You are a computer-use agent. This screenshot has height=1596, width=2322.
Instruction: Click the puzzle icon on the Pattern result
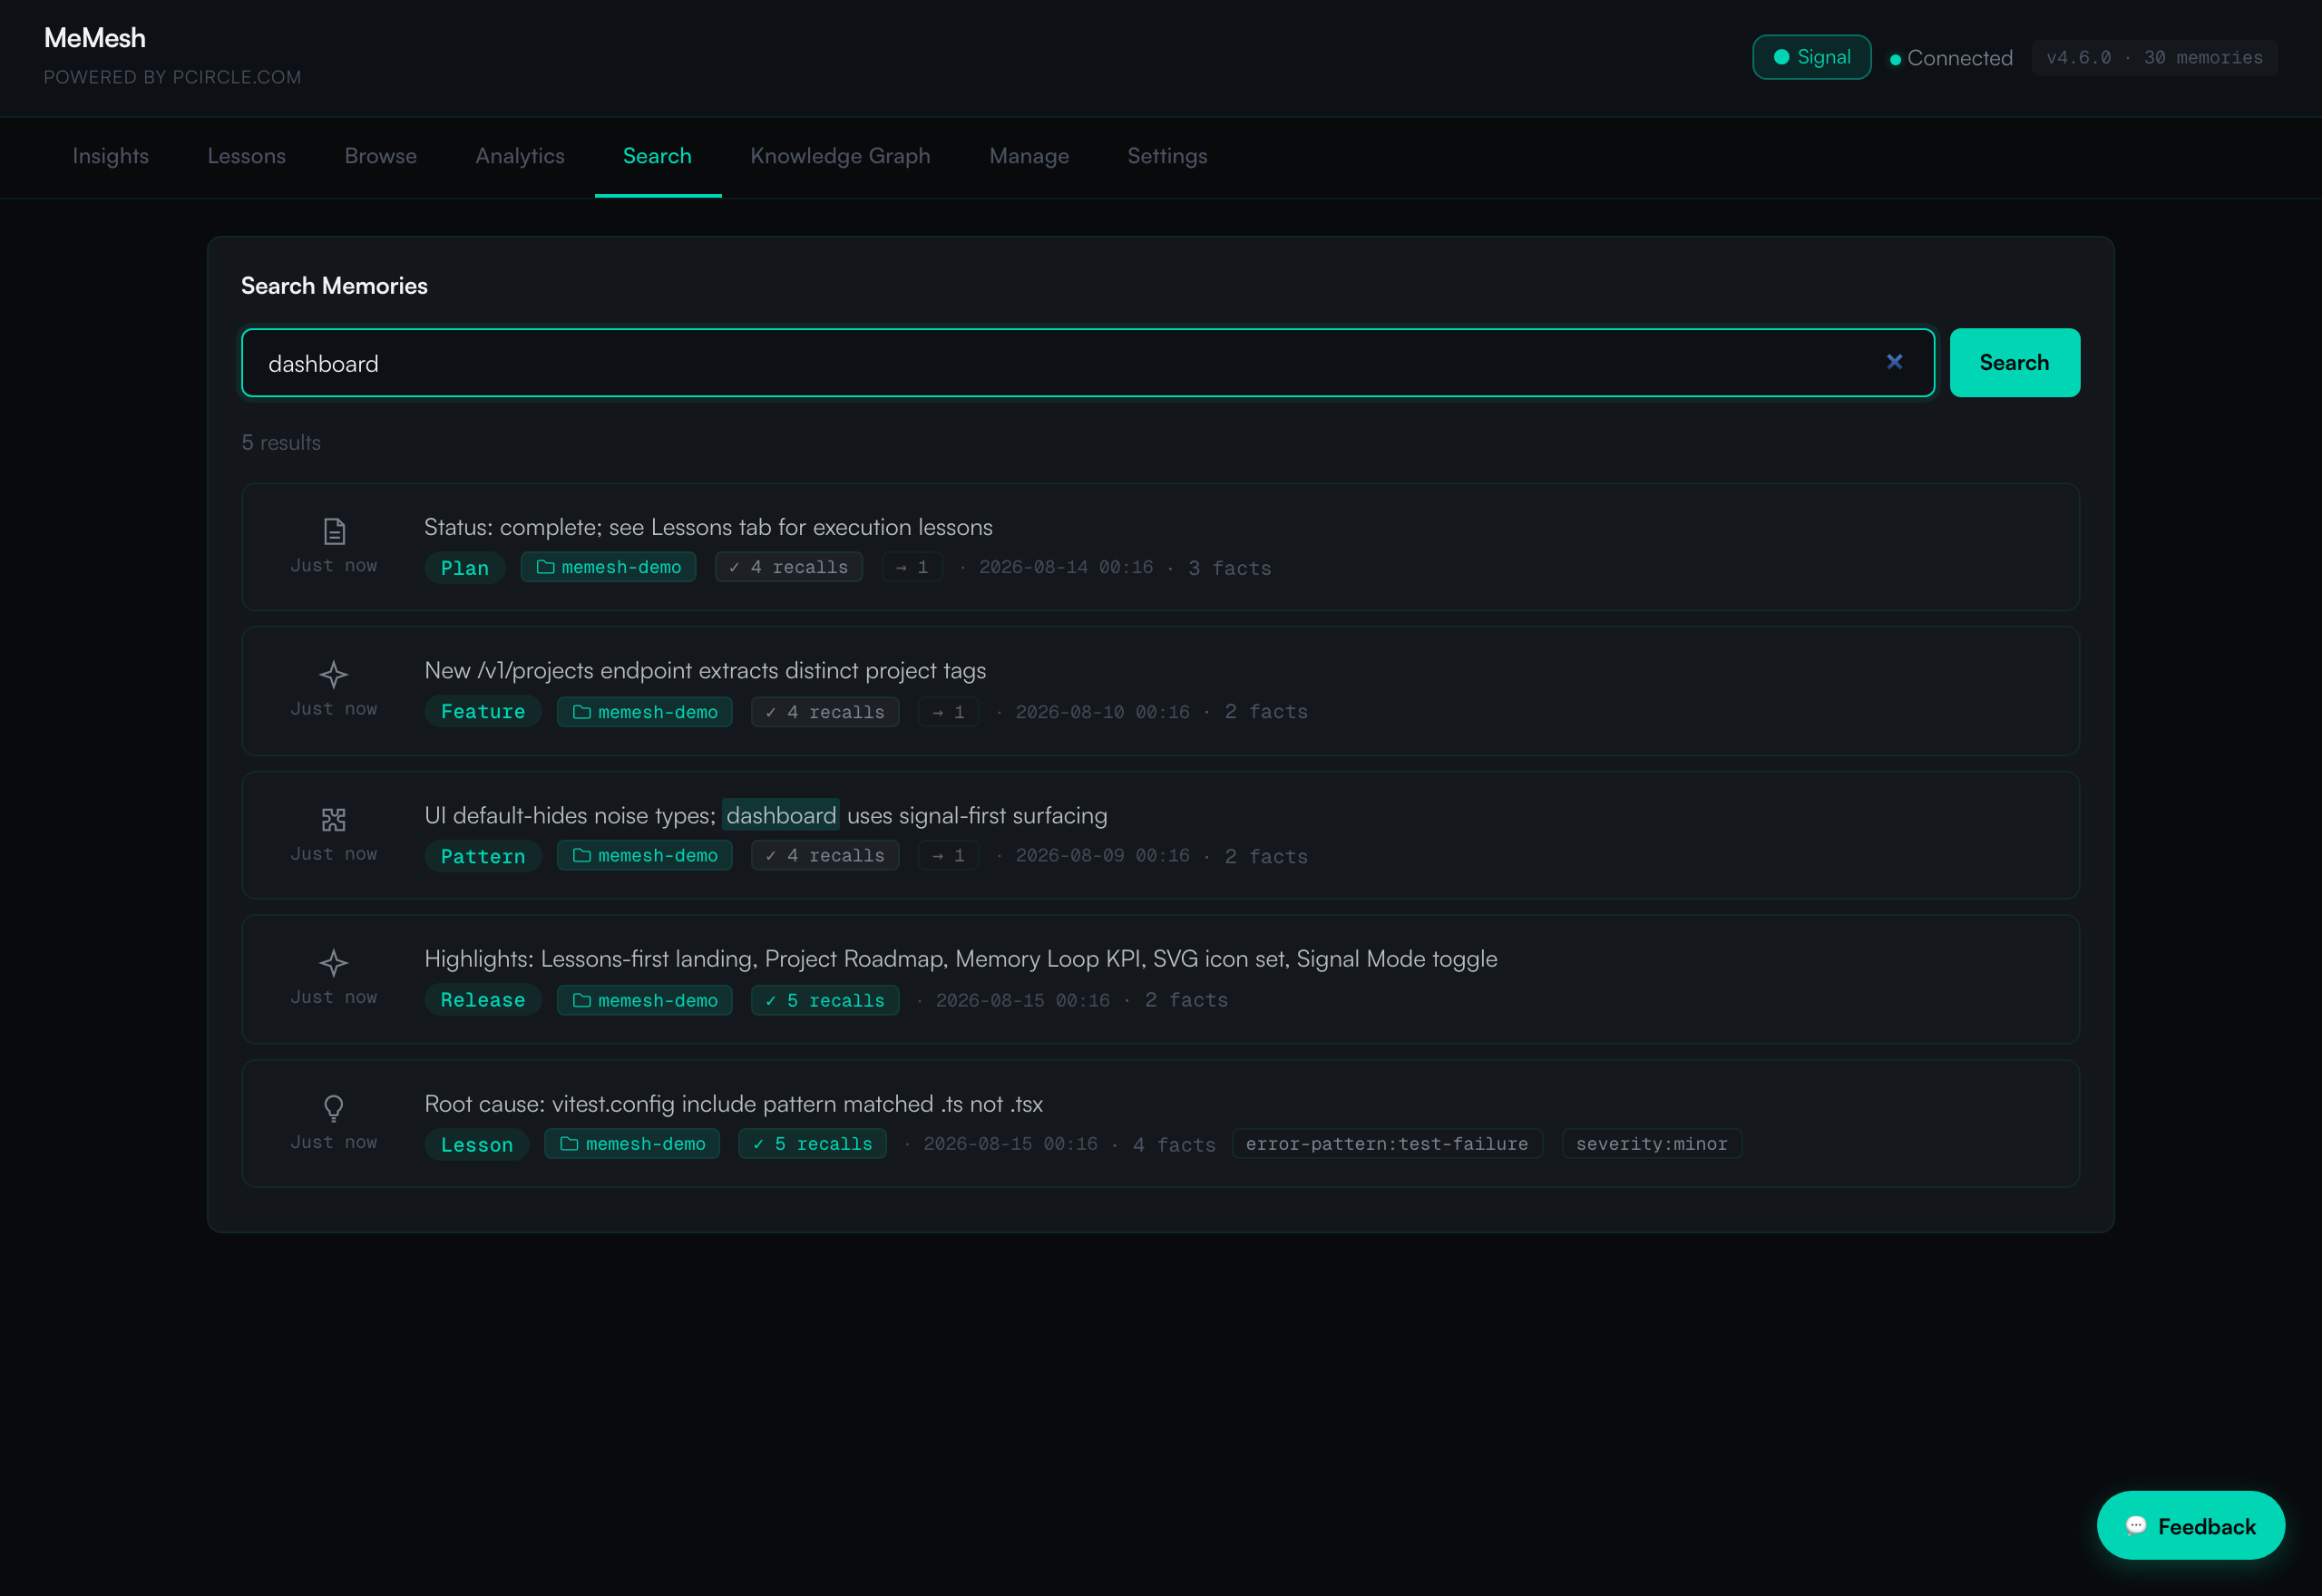334,820
